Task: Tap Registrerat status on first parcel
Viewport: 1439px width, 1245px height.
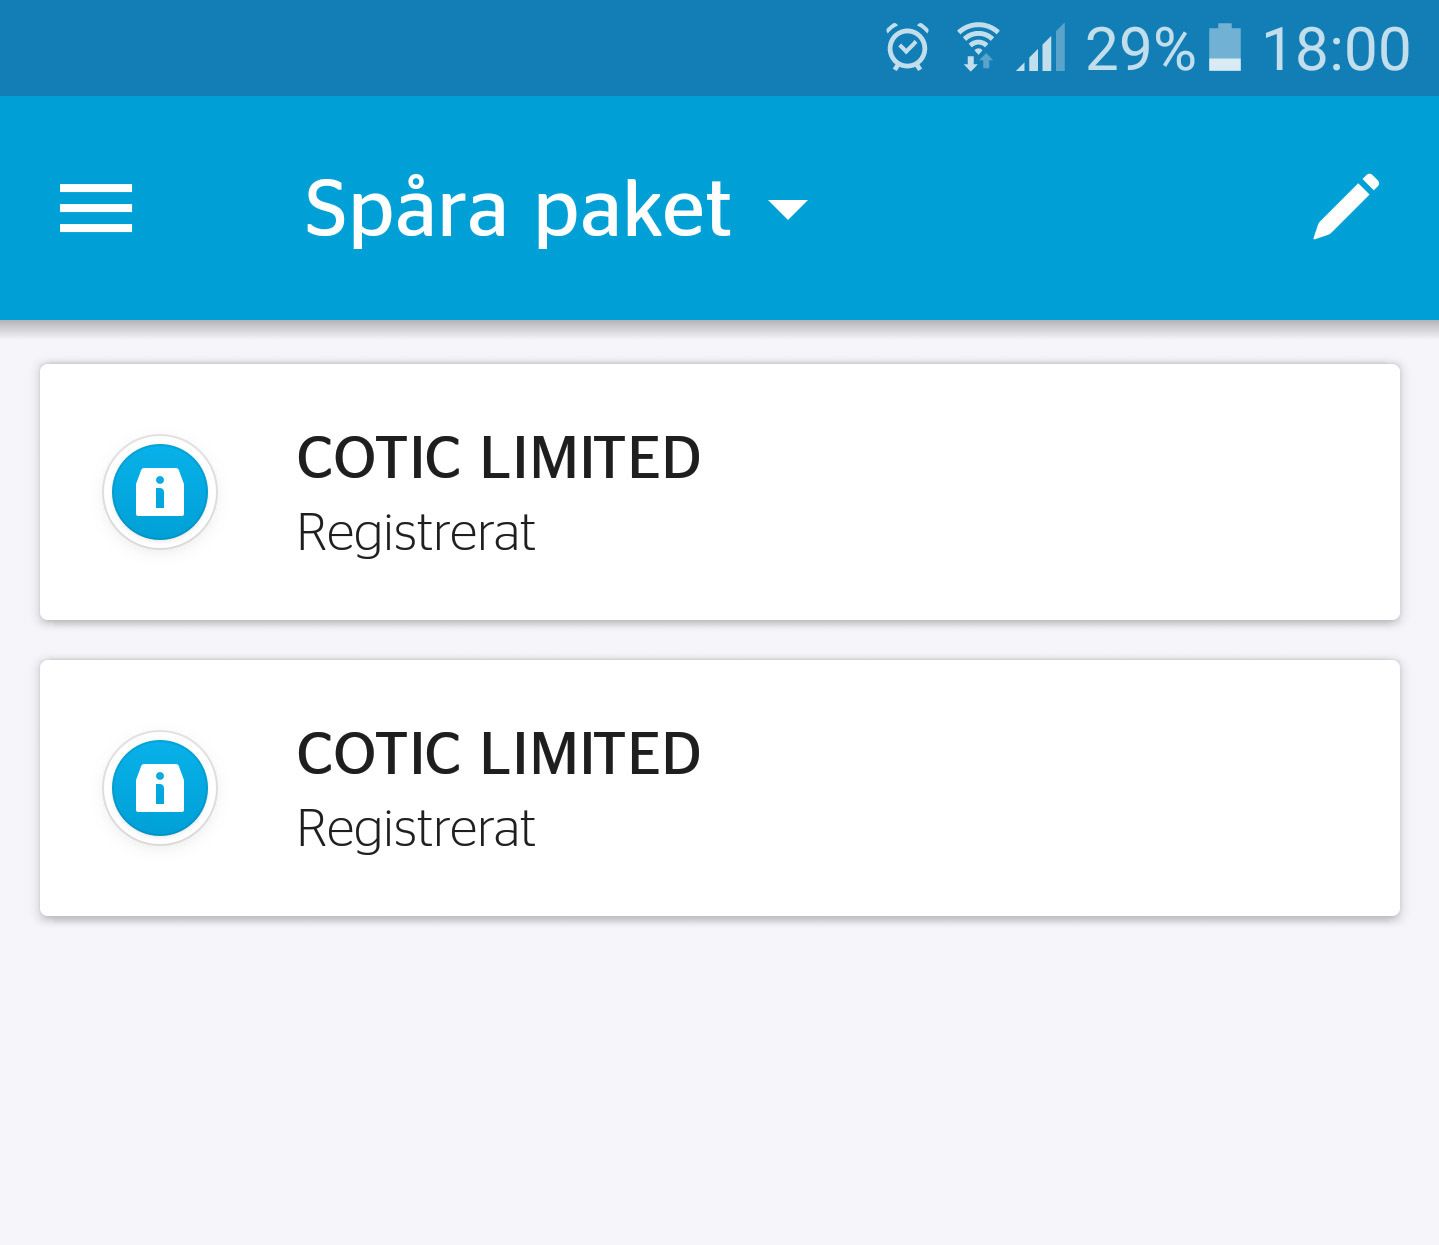Action: [x=416, y=533]
